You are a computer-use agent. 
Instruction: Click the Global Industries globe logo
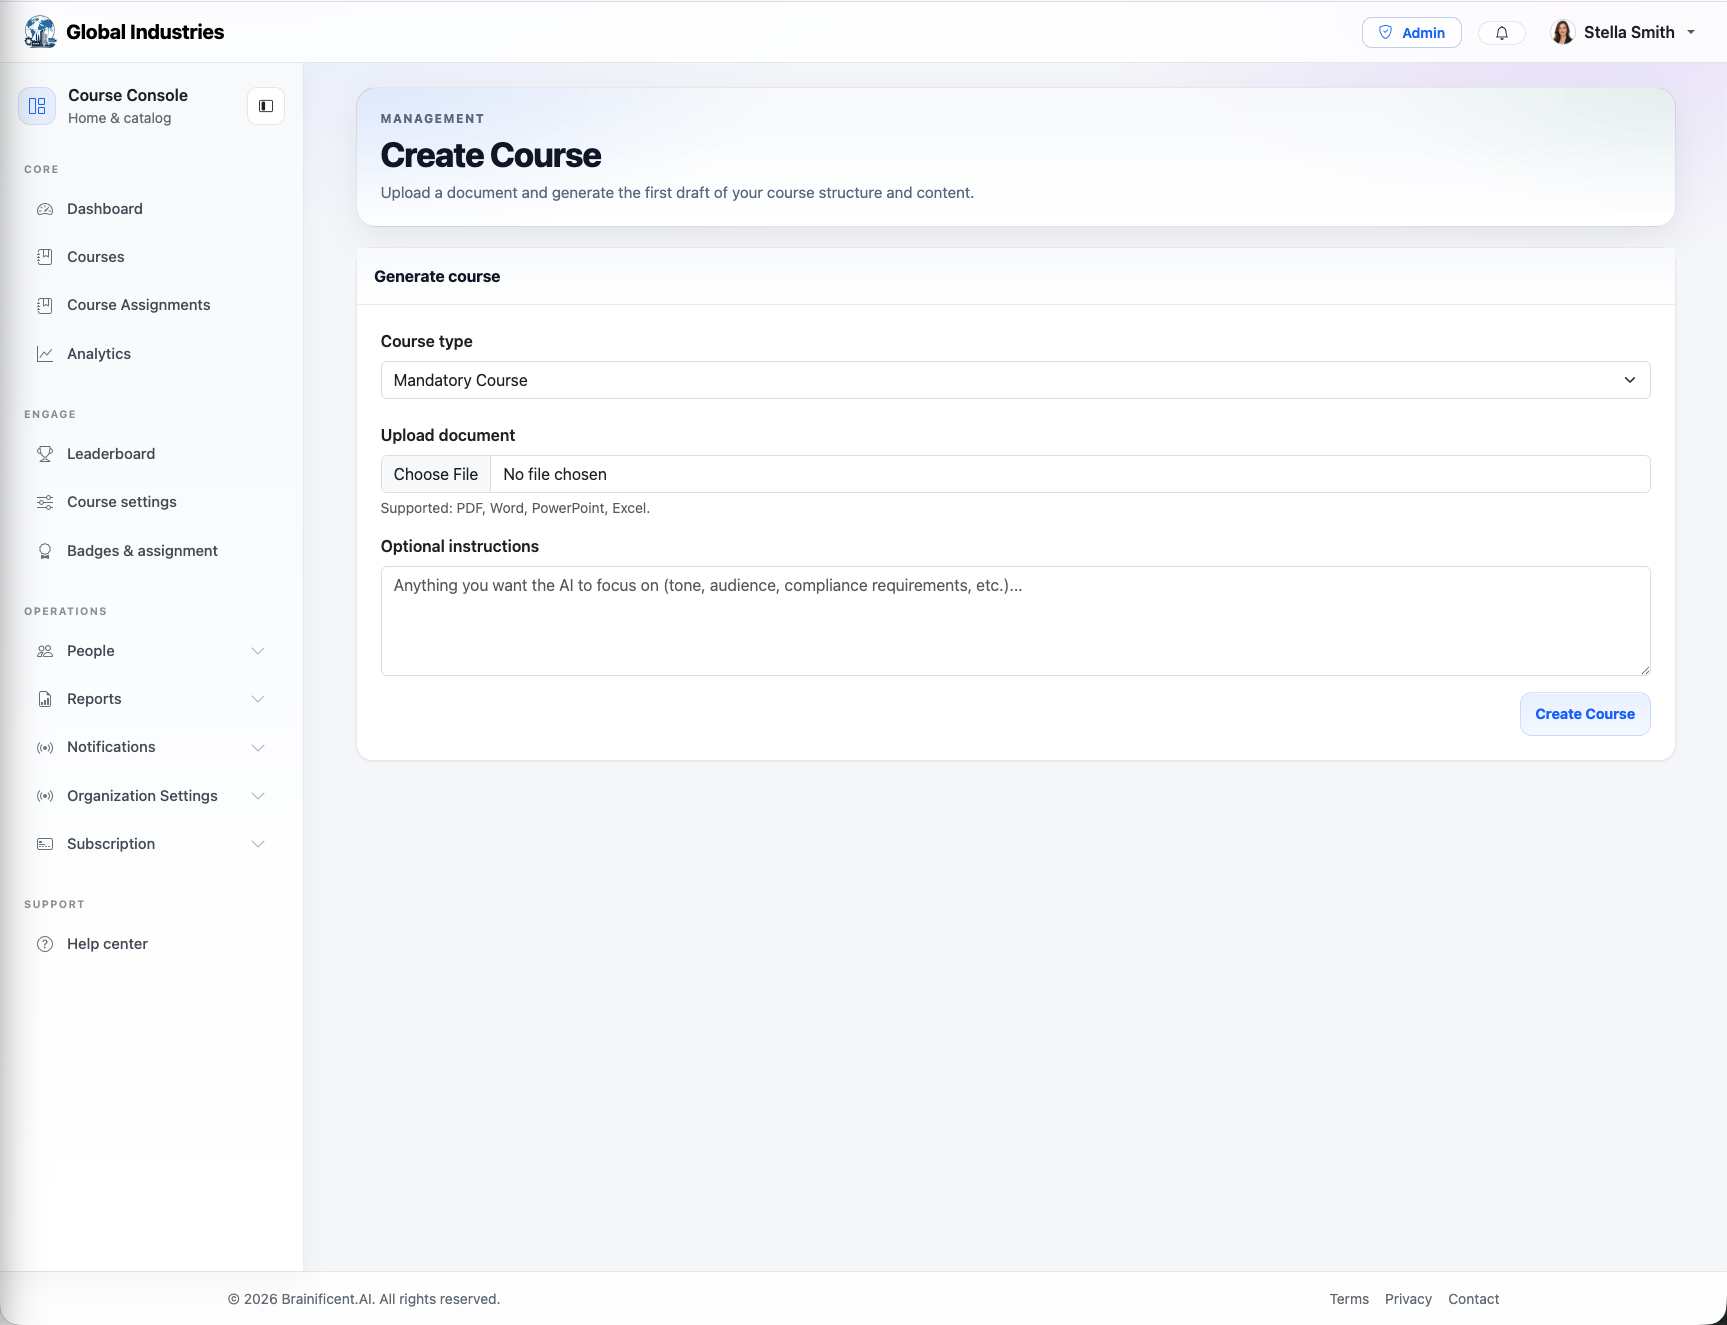pos(40,32)
